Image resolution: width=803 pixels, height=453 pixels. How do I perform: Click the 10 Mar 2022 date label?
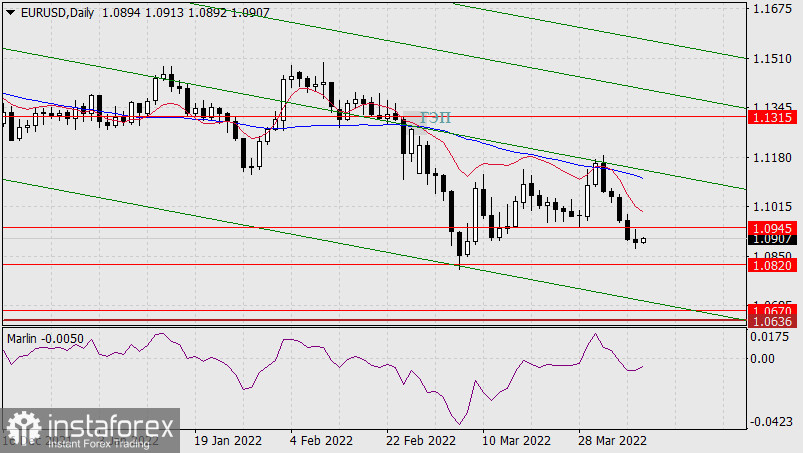514,441
